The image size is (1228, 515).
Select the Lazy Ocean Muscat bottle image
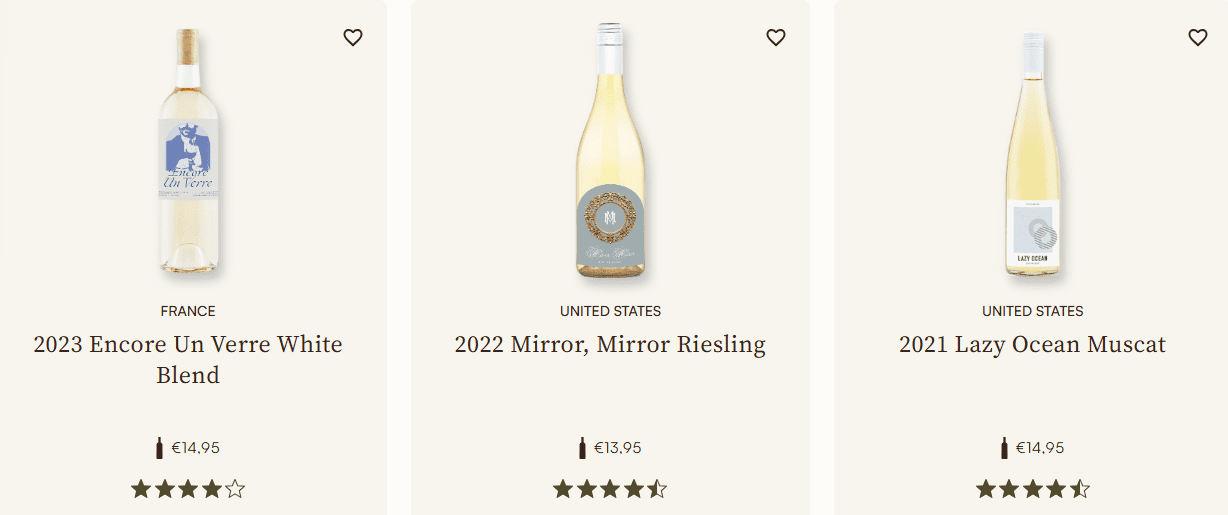coord(1033,155)
